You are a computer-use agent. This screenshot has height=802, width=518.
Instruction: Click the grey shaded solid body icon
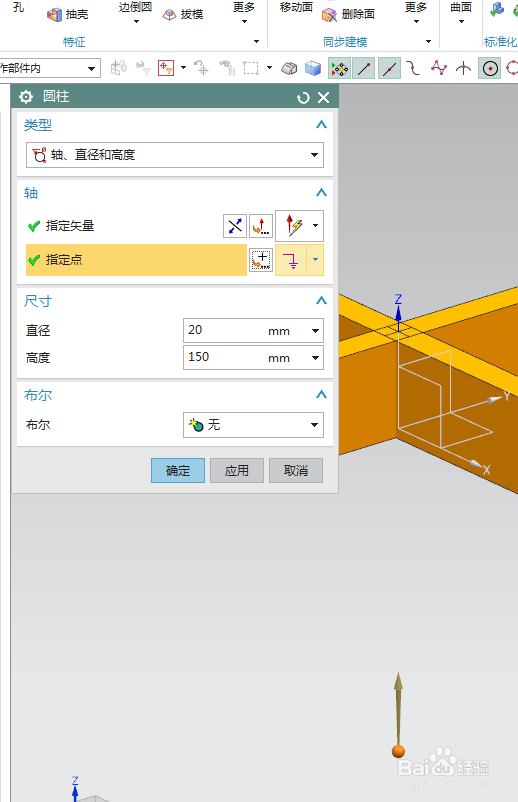pyautogui.click(x=289, y=68)
